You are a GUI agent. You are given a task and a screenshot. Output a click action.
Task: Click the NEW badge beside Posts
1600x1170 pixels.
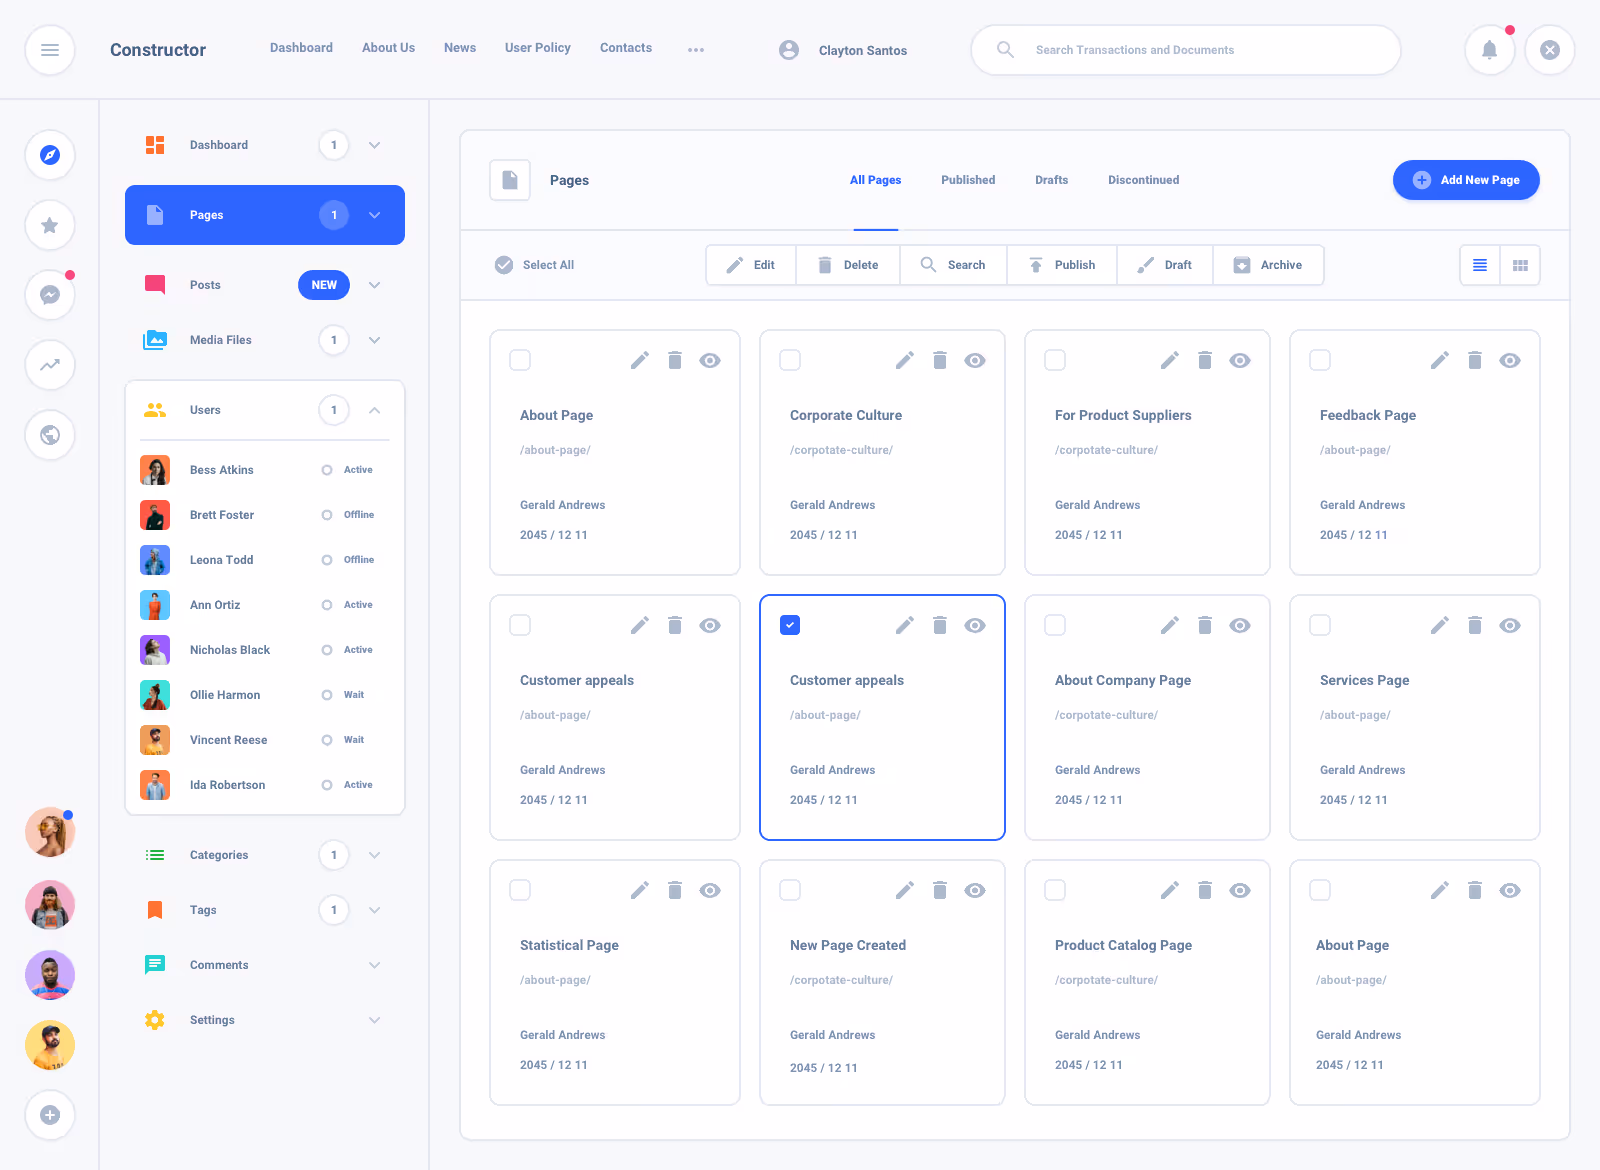tap(324, 285)
